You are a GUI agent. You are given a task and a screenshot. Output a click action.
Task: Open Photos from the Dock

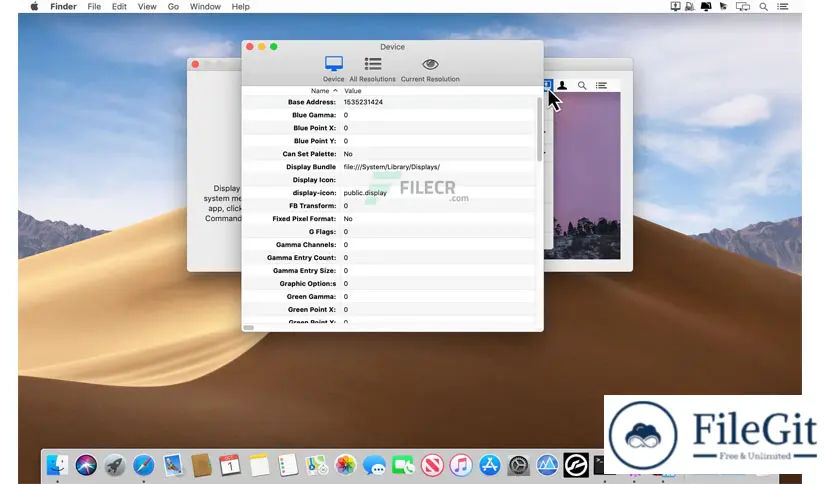click(x=345, y=465)
